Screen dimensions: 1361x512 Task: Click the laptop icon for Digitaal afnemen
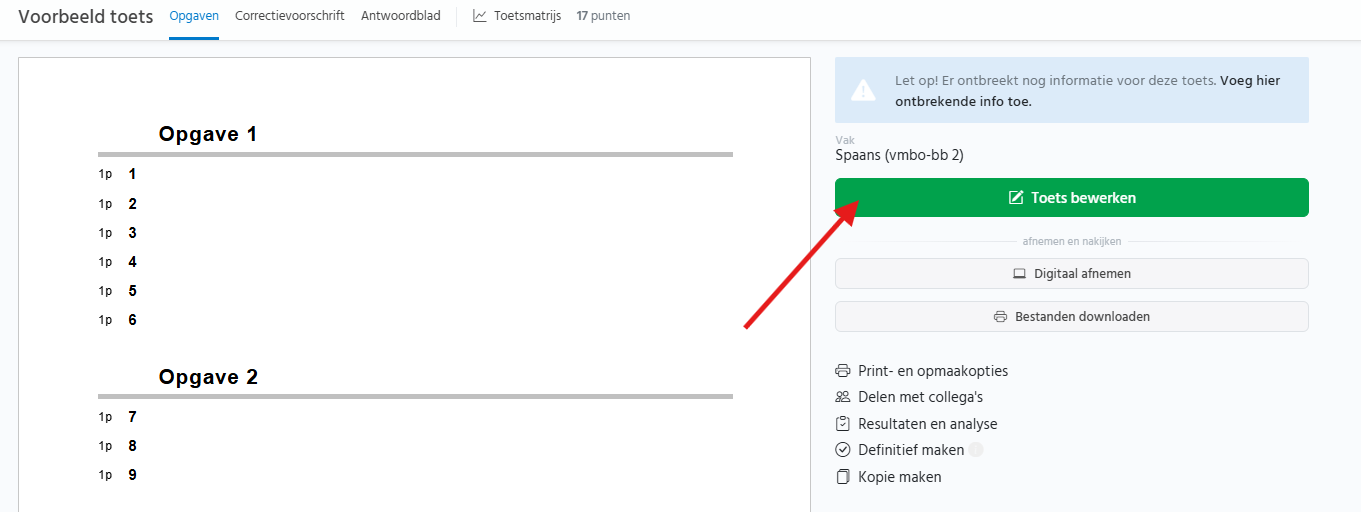pyautogui.click(x=1020, y=274)
